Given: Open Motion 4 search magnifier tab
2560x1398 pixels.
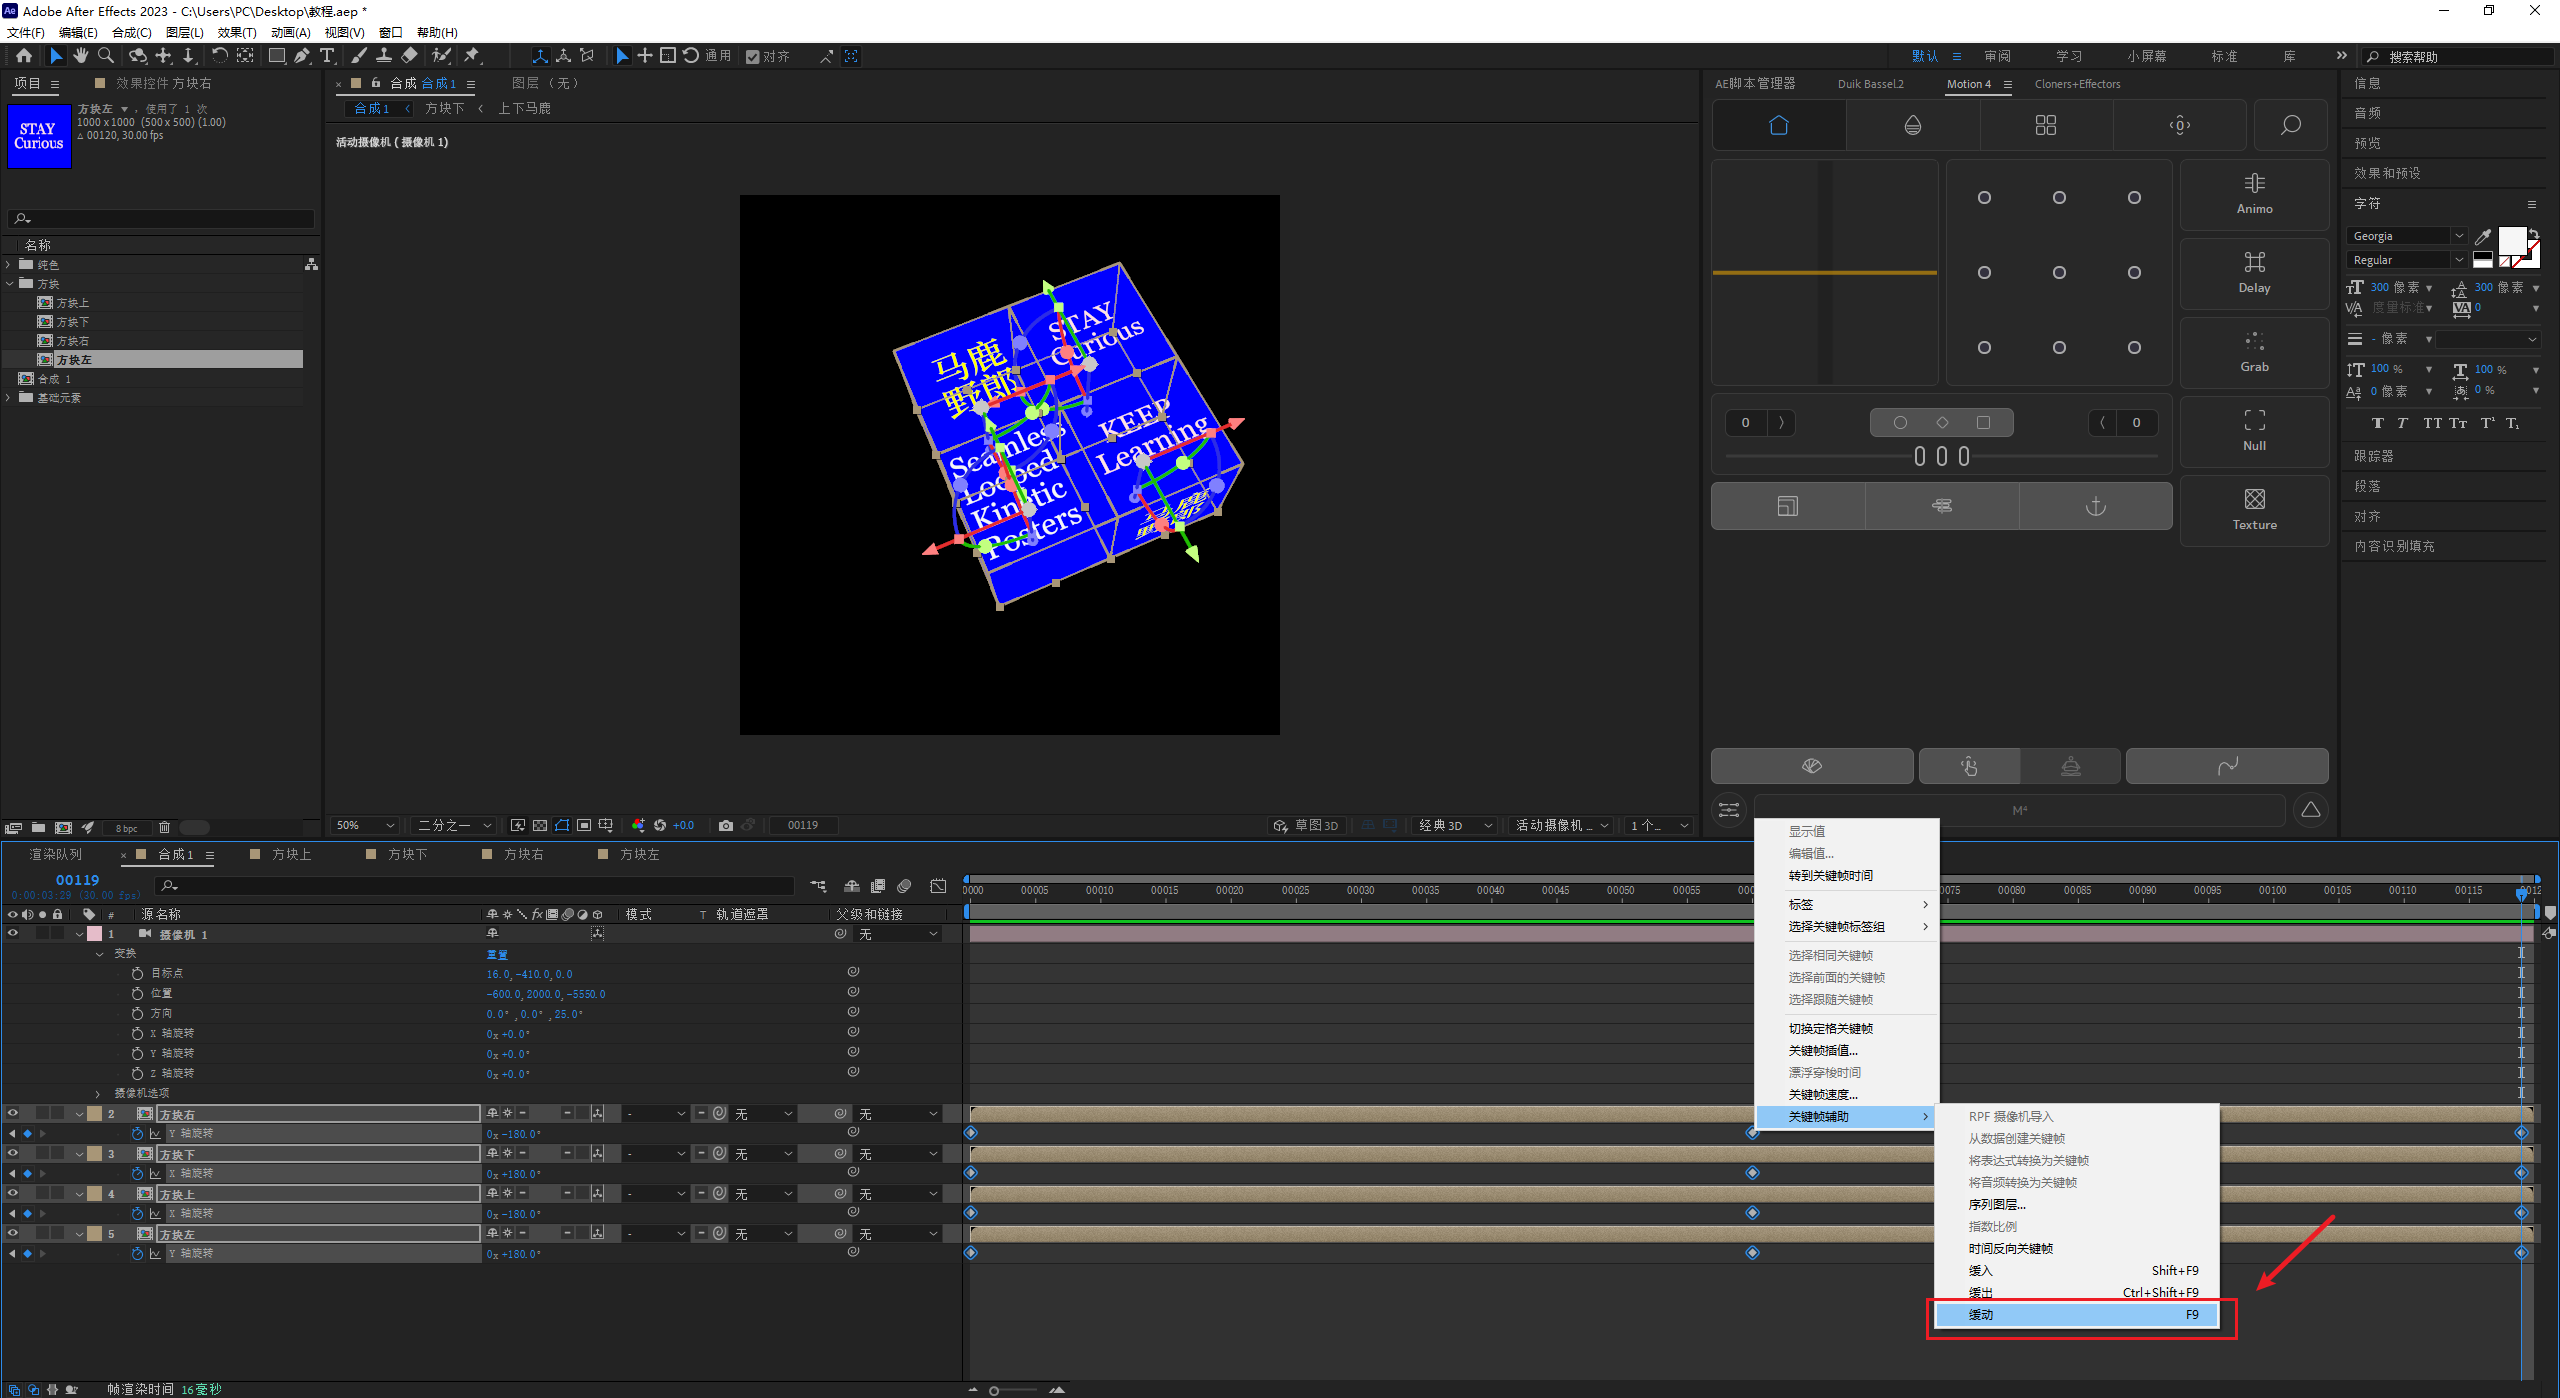Looking at the screenshot, I should [2290, 125].
